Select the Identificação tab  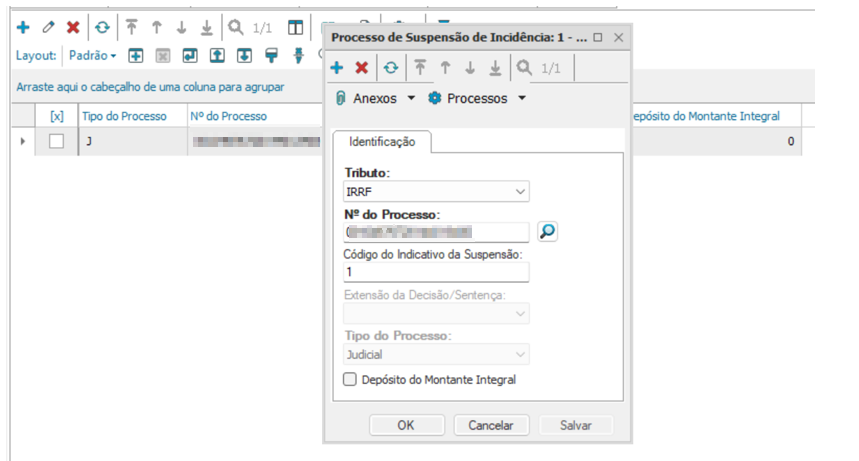tap(382, 143)
